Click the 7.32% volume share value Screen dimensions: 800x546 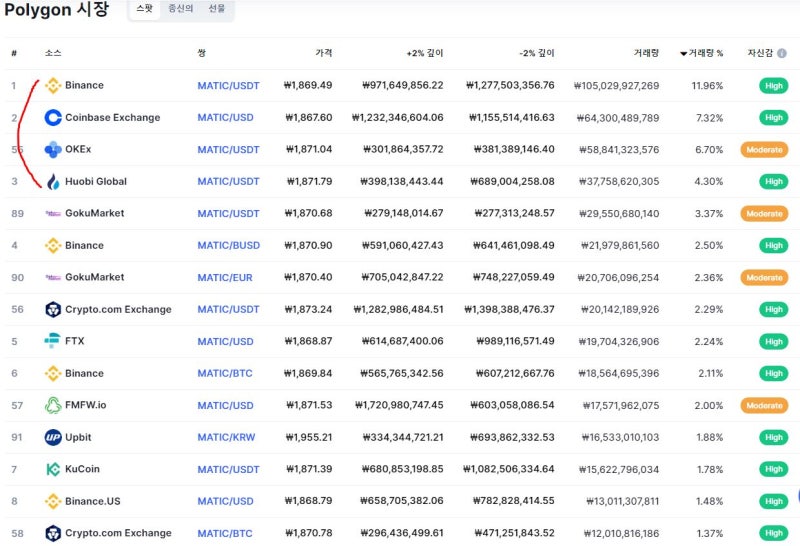709,118
